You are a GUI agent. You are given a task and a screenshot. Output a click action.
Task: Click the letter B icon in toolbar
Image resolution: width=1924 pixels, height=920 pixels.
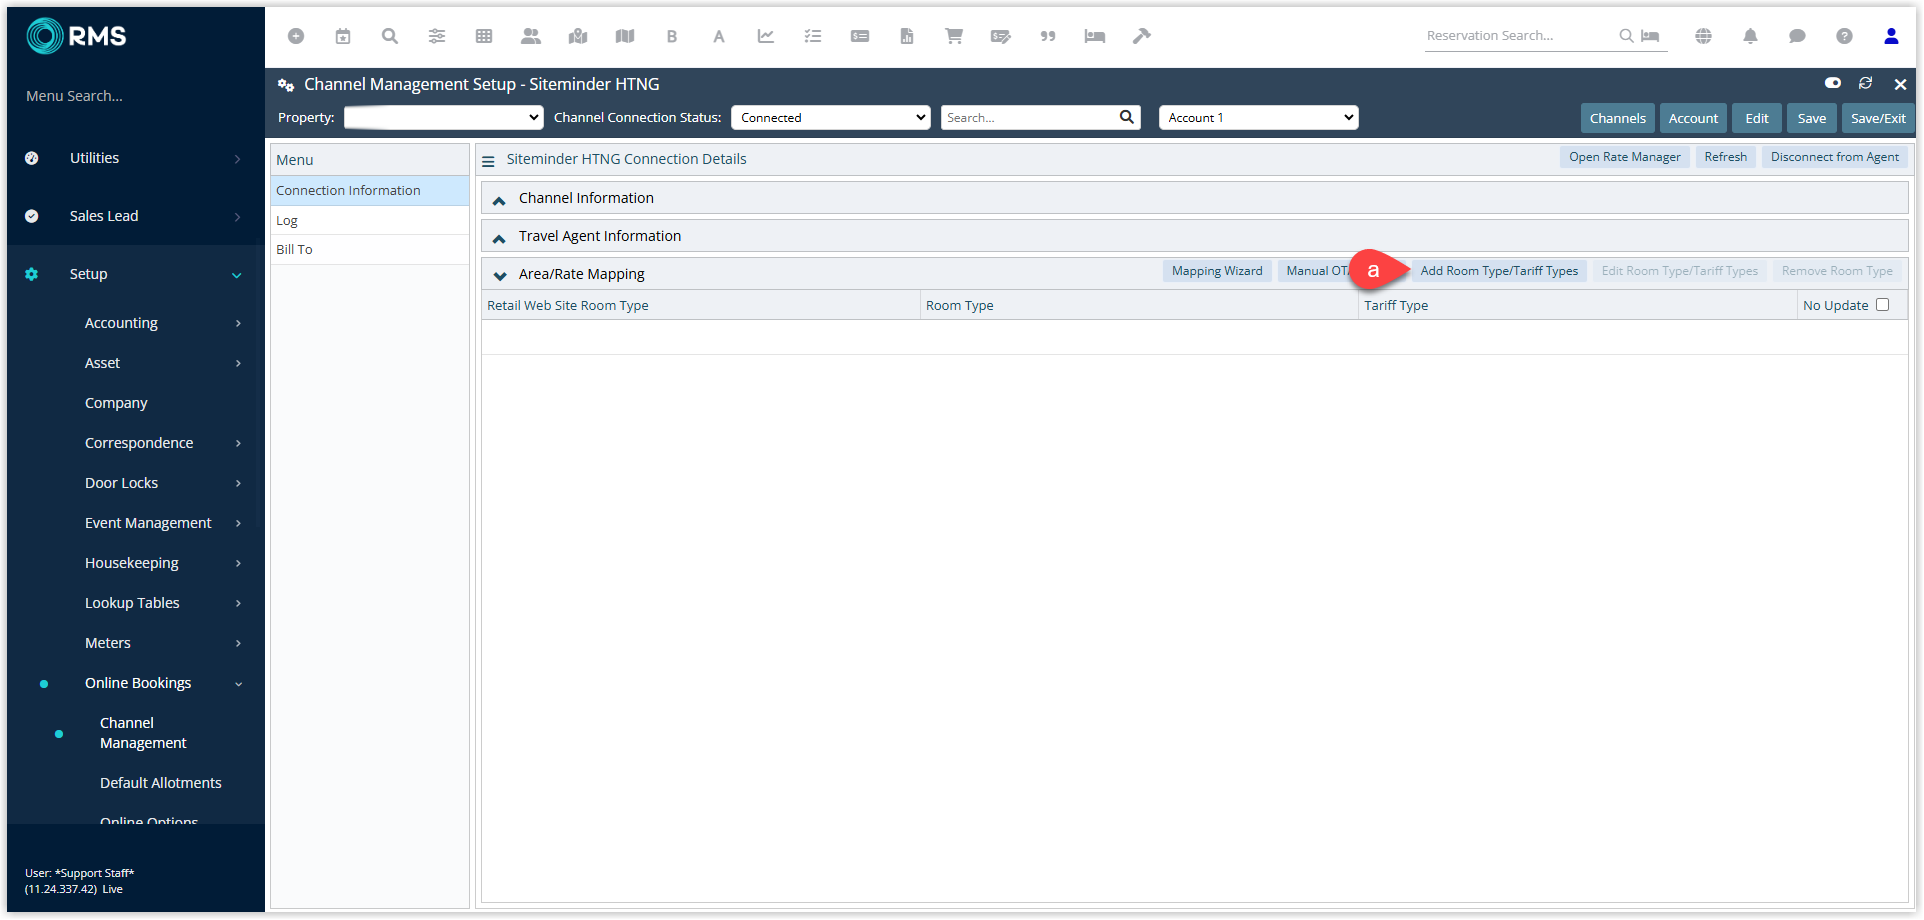click(x=672, y=36)
